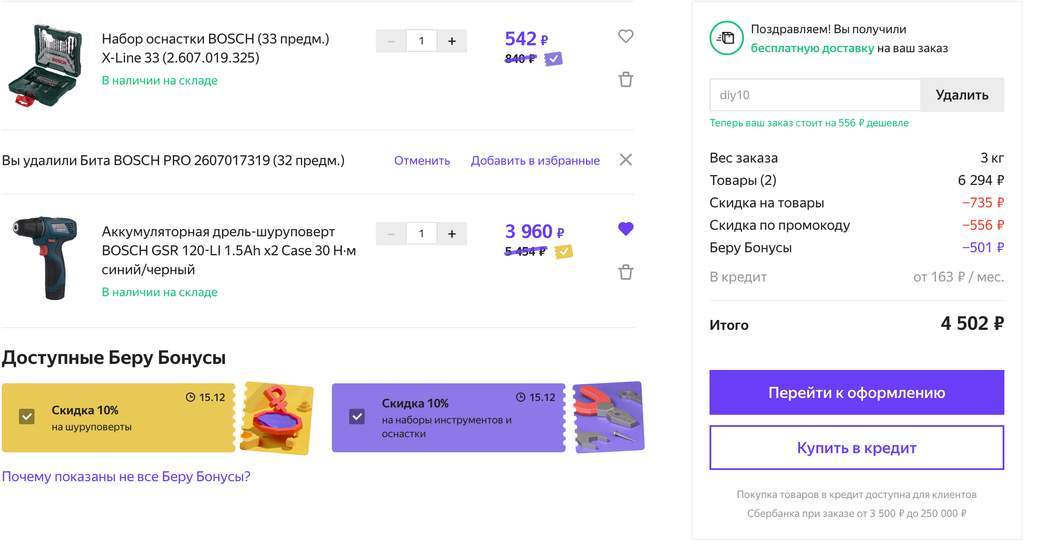Click Отменить to restore the removed item

click(x=422, y=161)
